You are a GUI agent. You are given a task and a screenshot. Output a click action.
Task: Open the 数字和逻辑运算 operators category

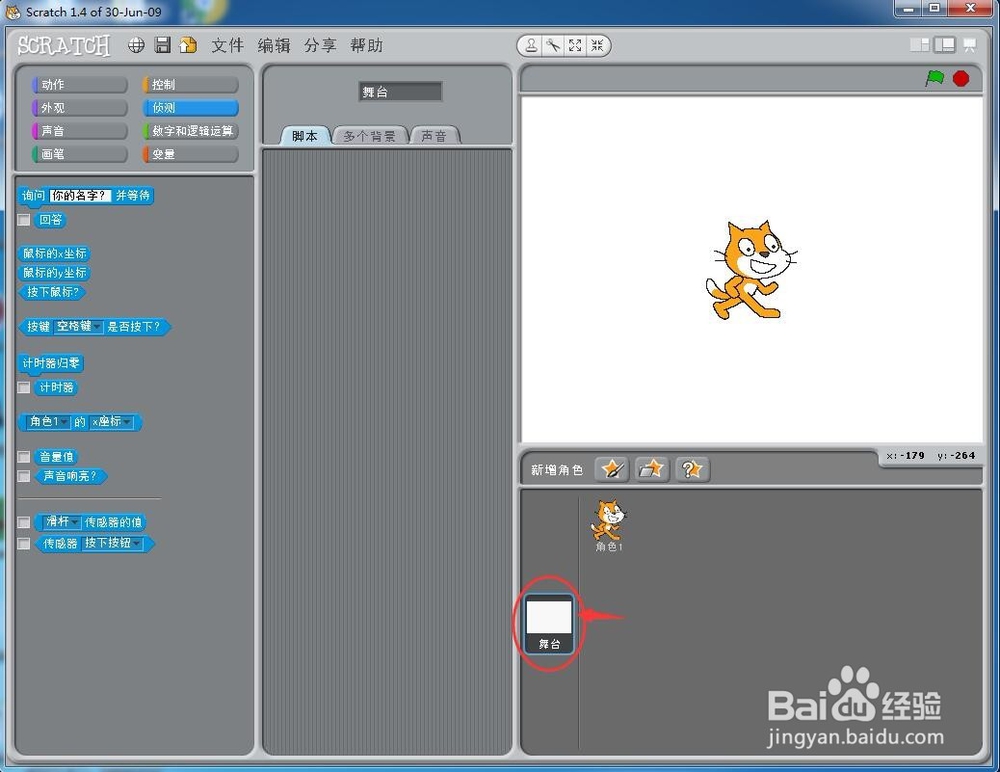click(191, 131)
